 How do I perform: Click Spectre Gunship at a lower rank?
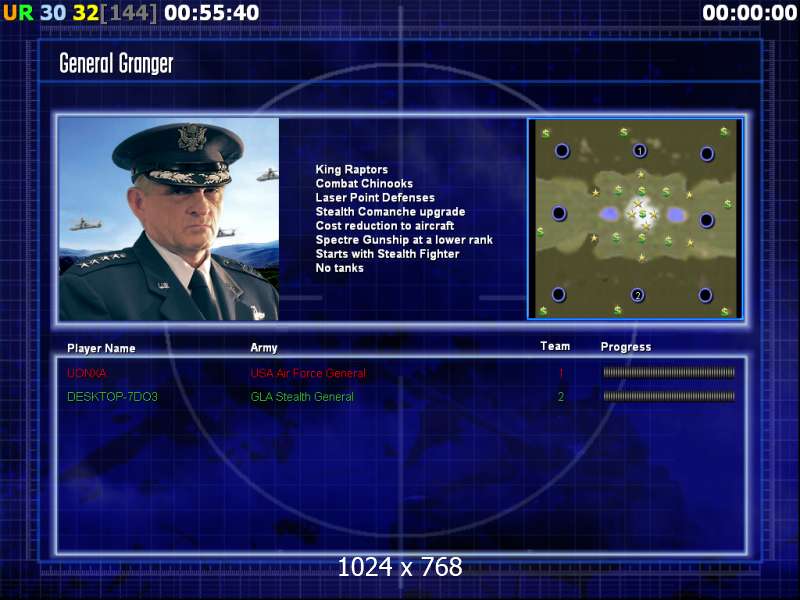pos(404,240)
